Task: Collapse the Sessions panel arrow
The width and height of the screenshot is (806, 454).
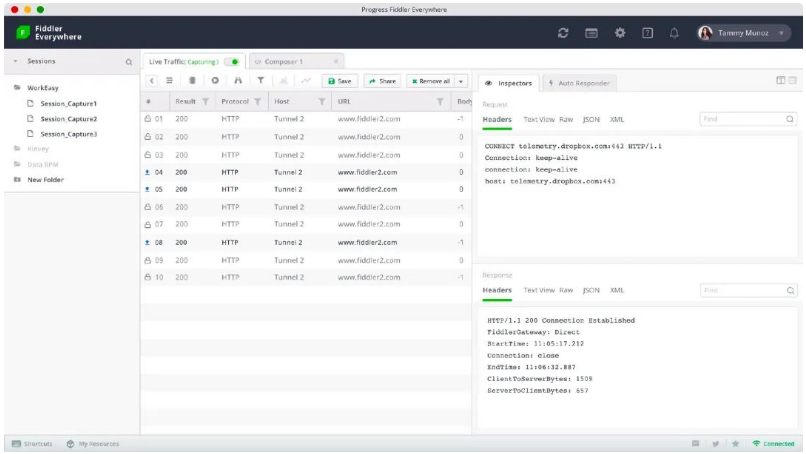Action: (15, 61)
